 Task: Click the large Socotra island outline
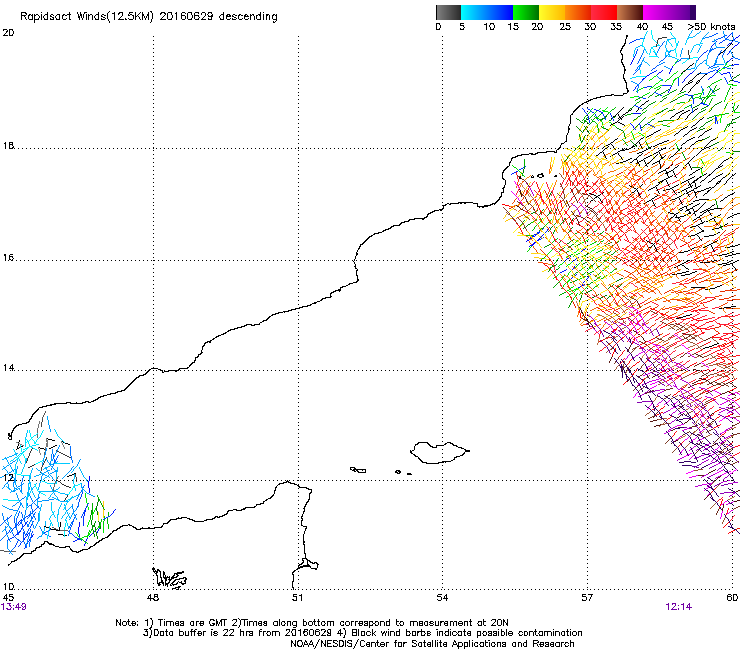(439, 453)
